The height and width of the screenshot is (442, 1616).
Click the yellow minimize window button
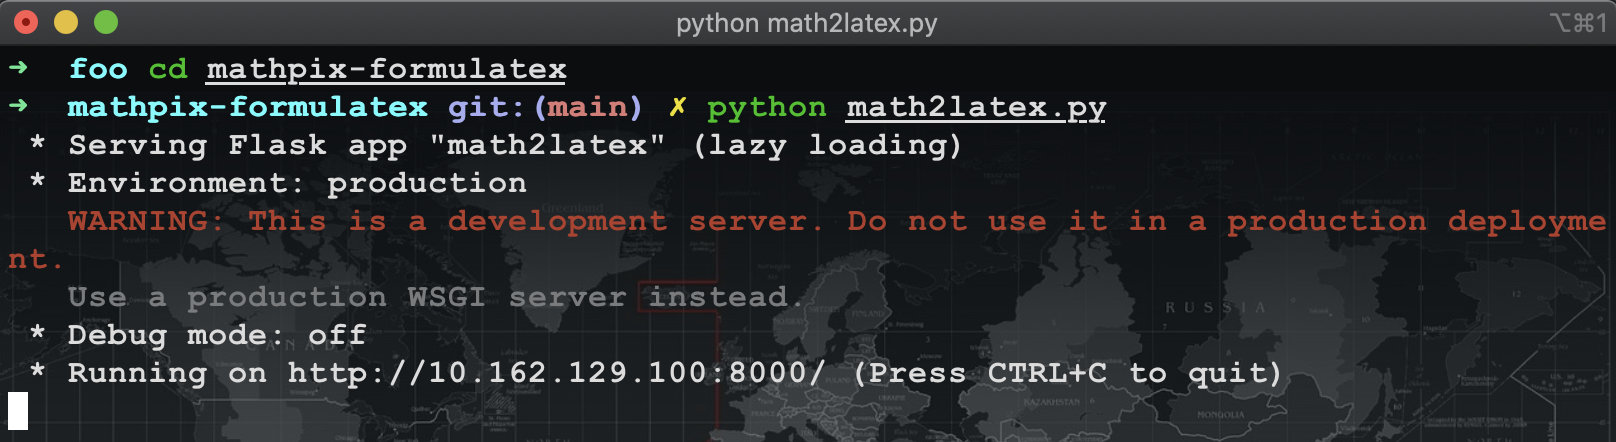click(x=66, y=22)
